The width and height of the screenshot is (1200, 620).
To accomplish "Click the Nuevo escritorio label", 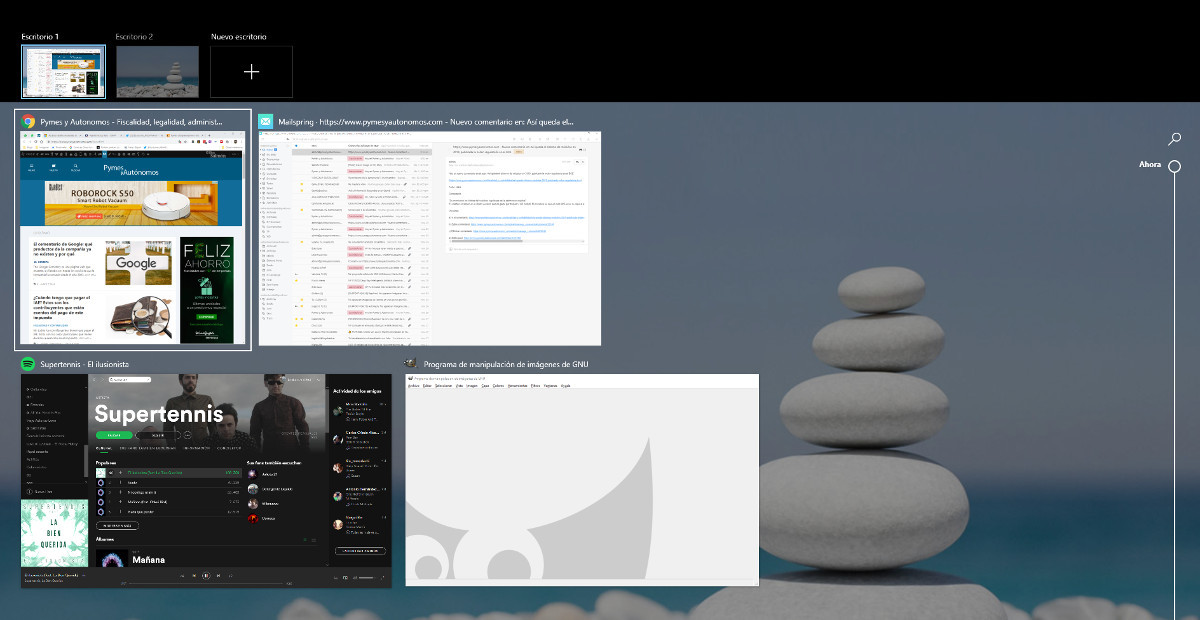I will pos(238,37).
